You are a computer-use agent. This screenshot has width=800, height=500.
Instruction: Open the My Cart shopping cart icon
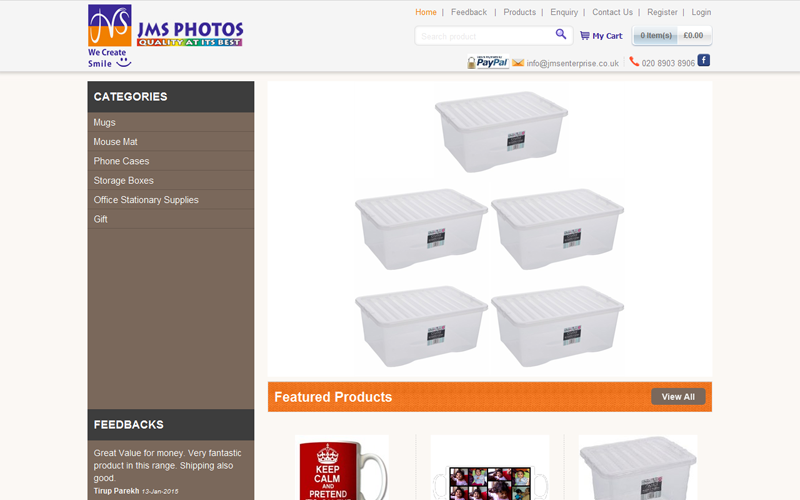coord(585,36)
